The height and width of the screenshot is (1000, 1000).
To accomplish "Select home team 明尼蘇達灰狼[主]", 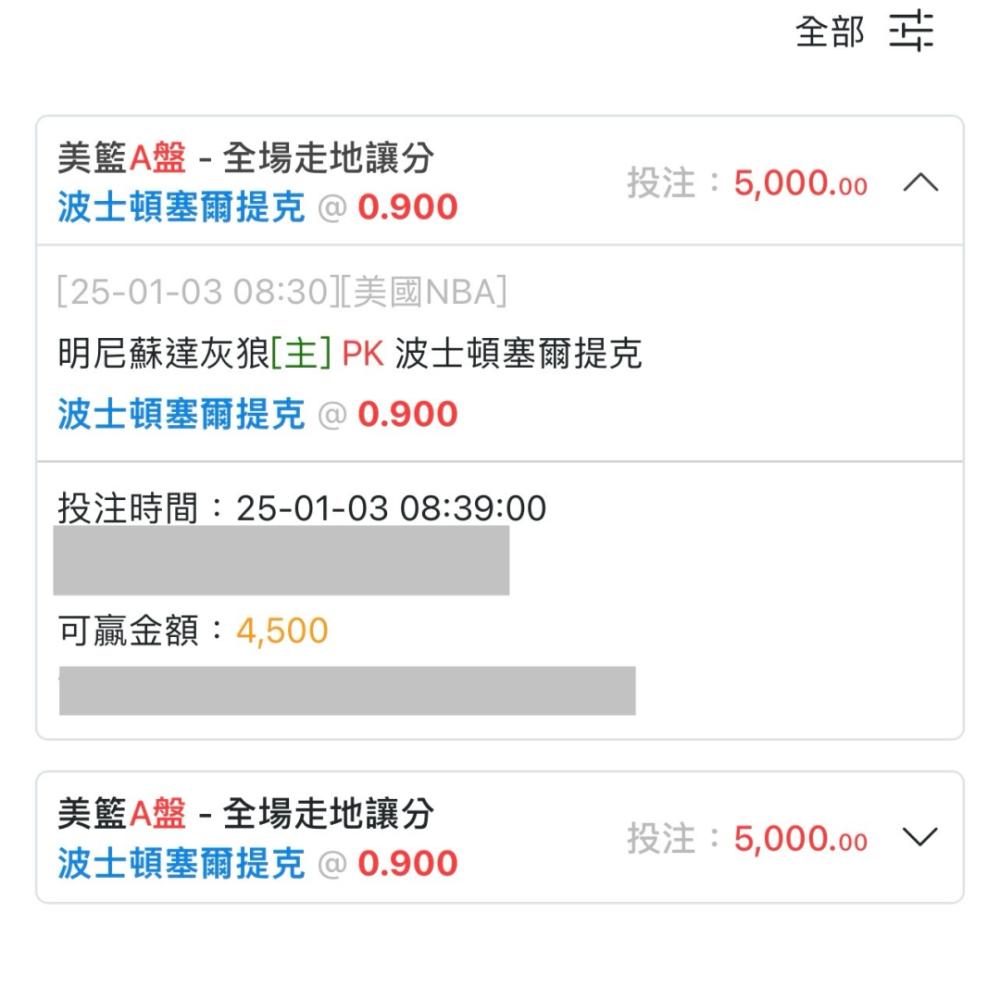I will [195, 353].
